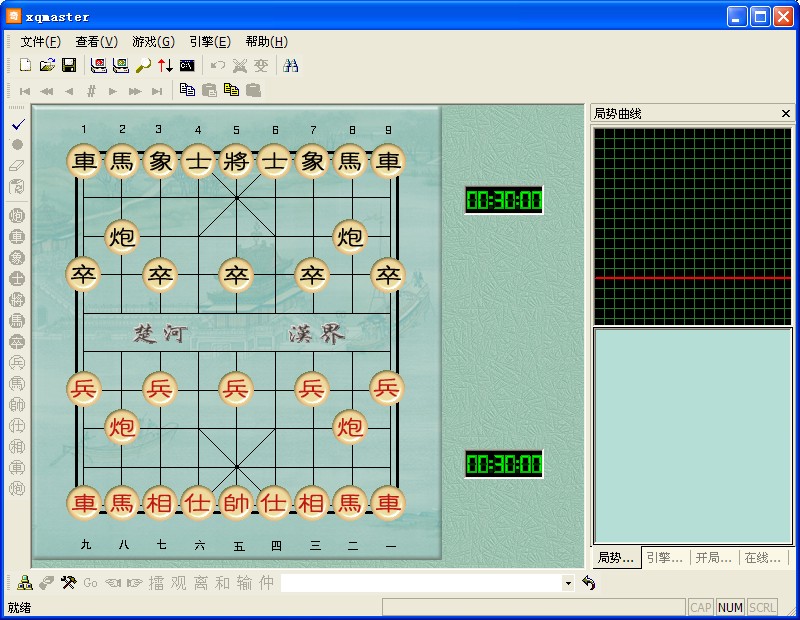
Task: Pick the outlined 相 piece in the sidebar palette
Action: coord(17,446)
